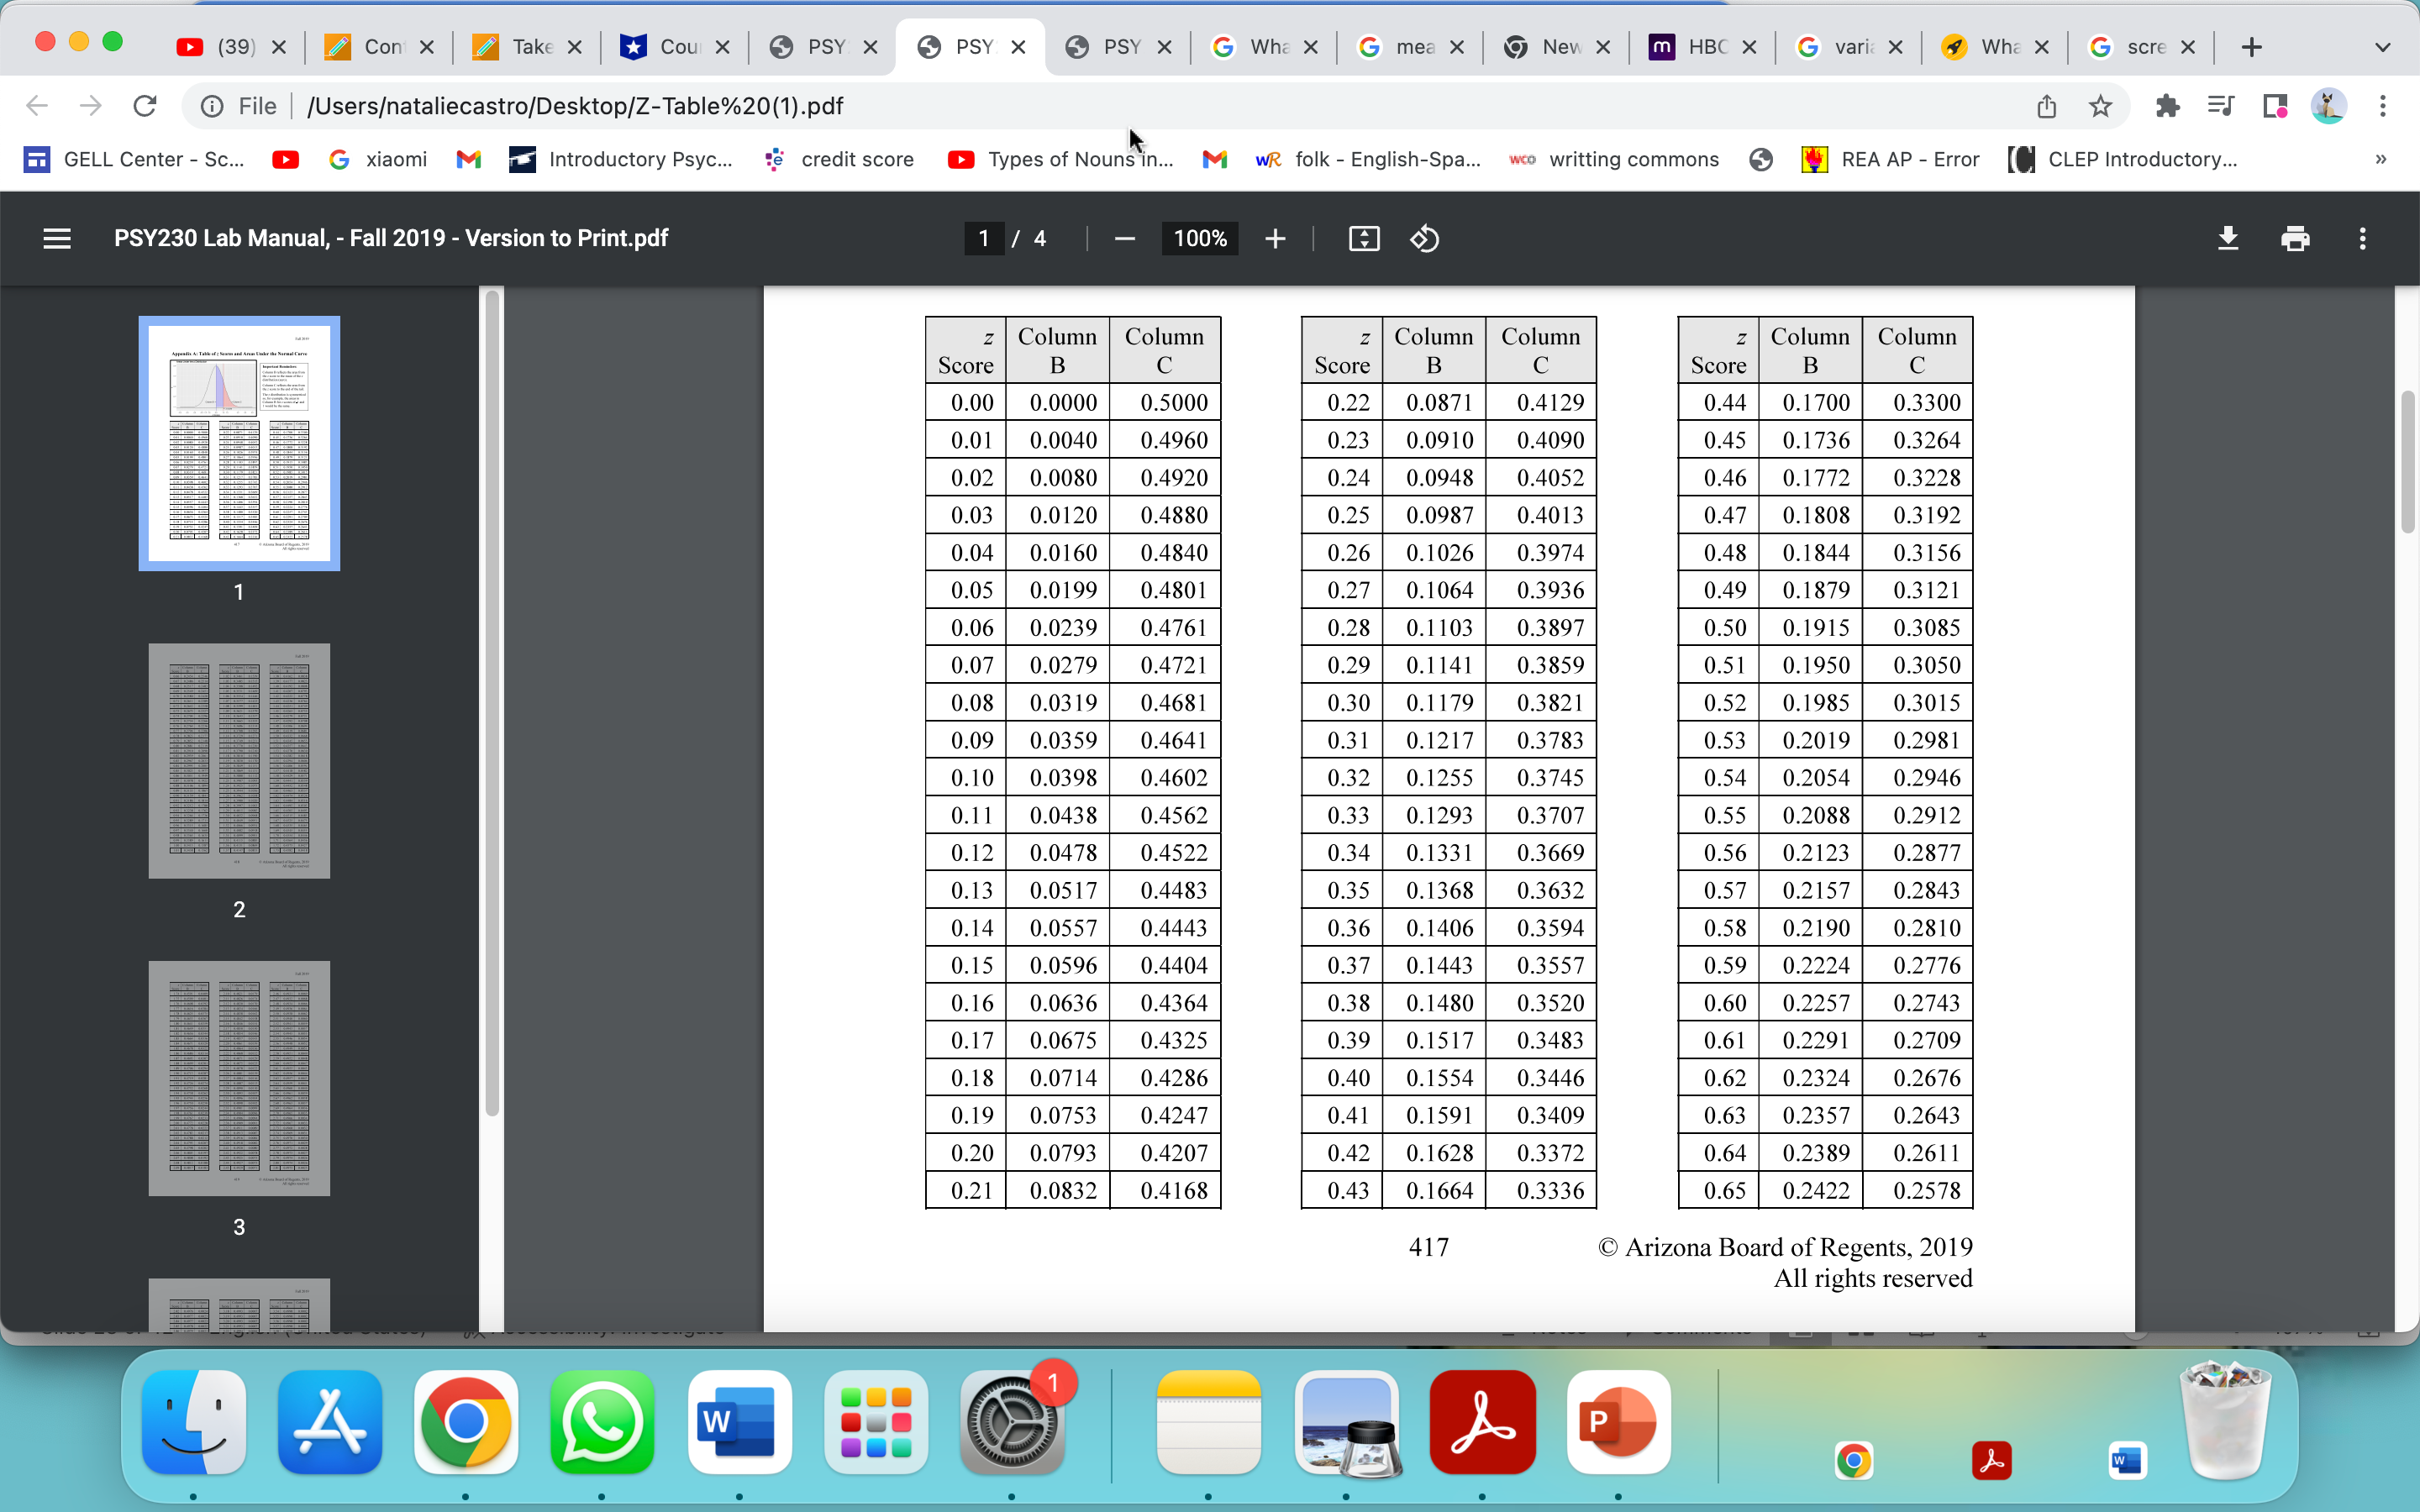
Task: Select page 2 thumbnail
Action: (x=239, y=761)
